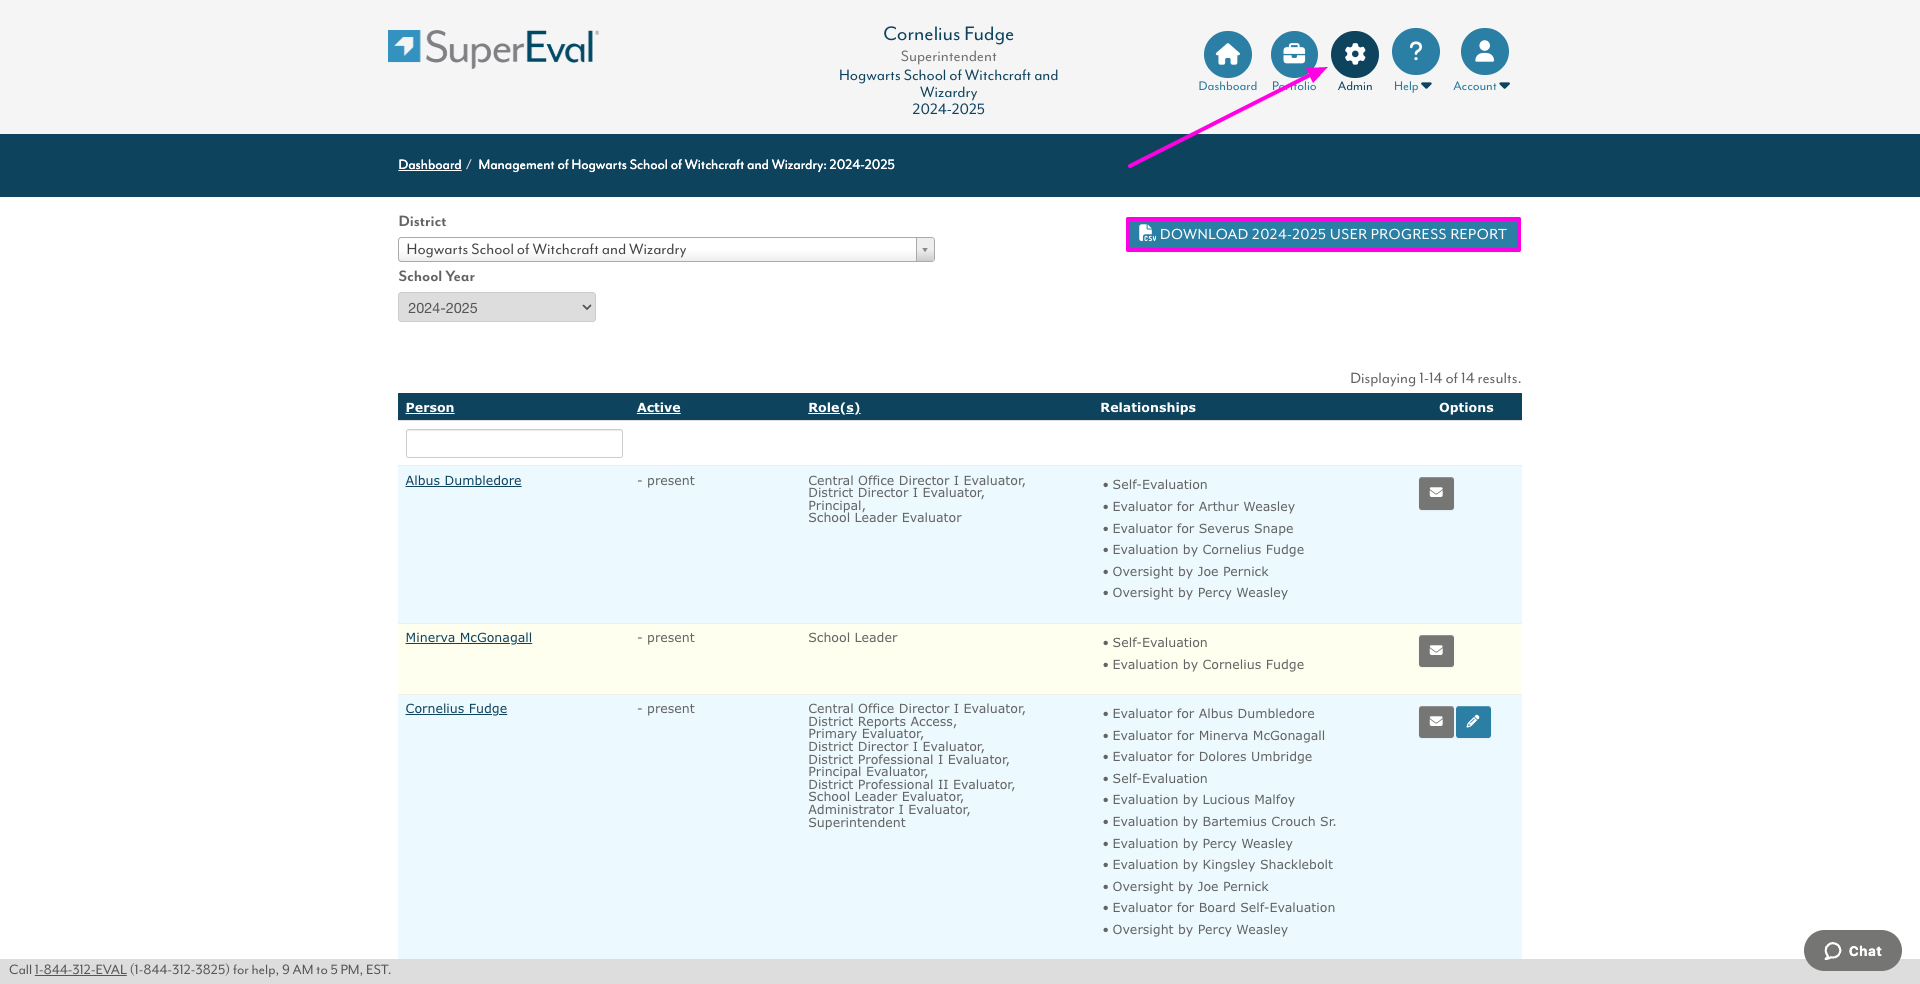The image size is (1920, 984).
Task: Click 'Evaluator for Arthur Weasley' relationship text
Action: click(1203, 507)
